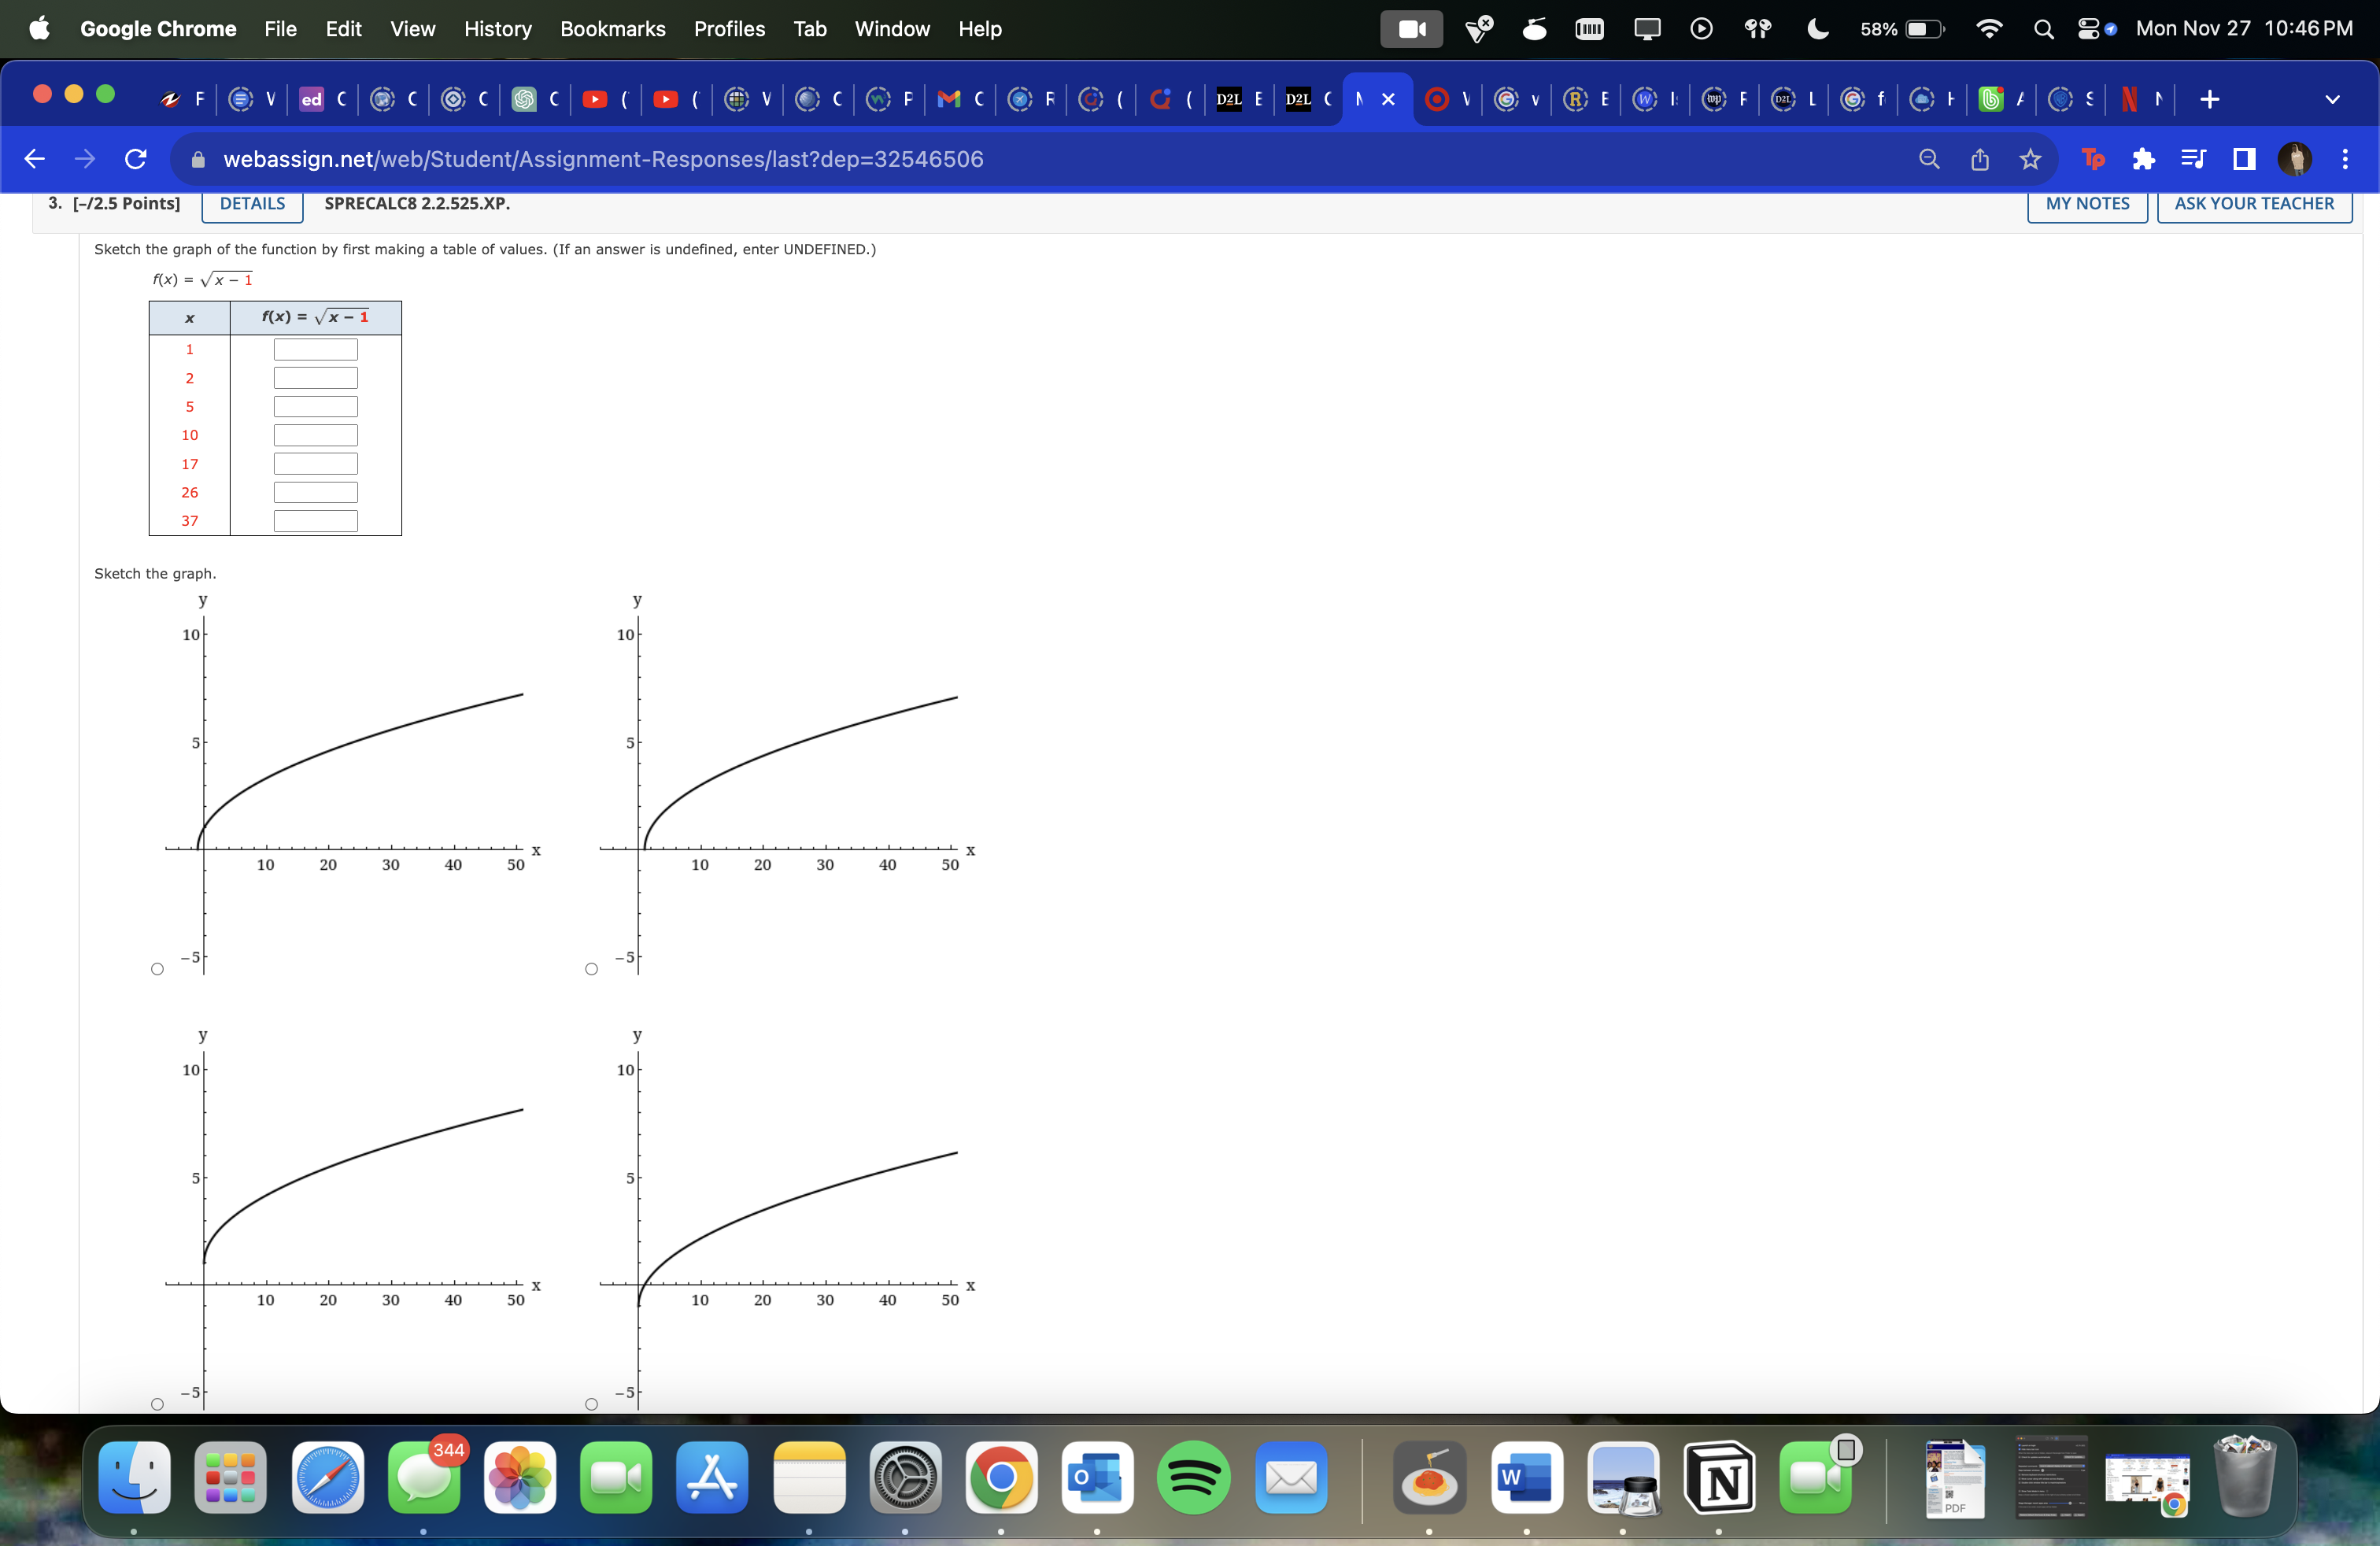Click the f(x) input for x = 26
2380x1546 pixels.
coord(315,492)
